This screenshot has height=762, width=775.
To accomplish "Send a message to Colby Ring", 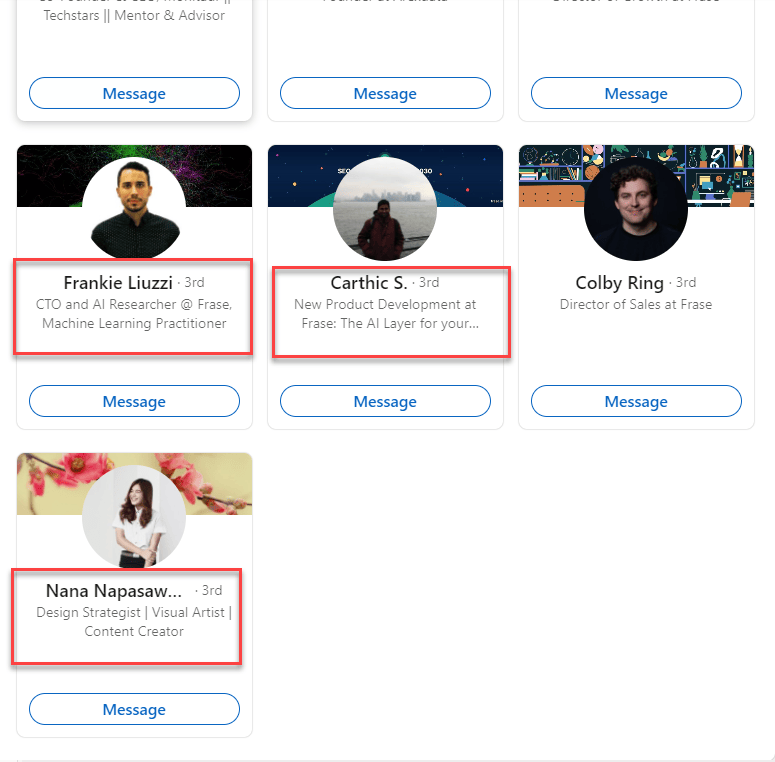I will [x=636, y=401].
